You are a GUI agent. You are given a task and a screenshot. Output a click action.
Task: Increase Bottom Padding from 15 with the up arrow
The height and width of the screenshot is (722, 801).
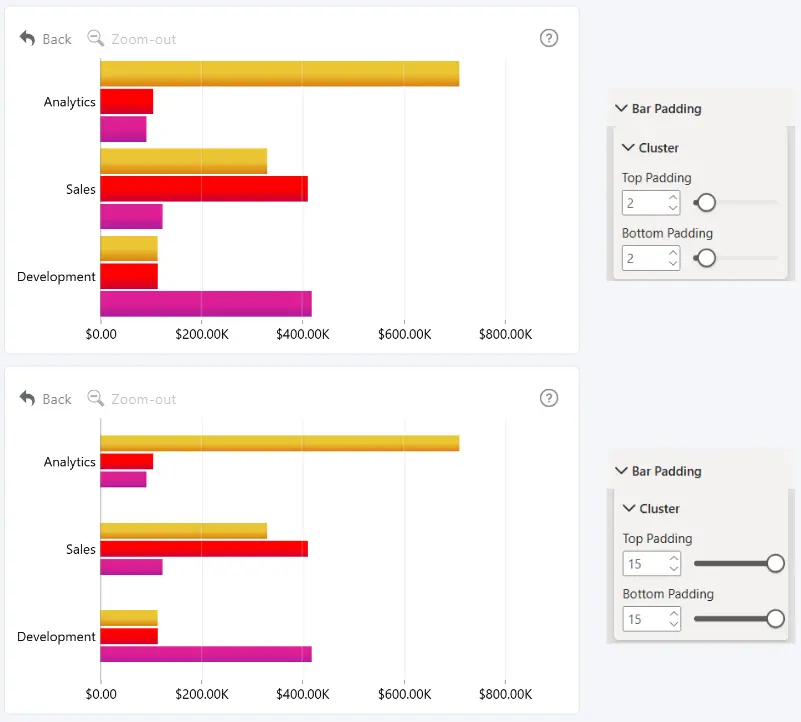674,614
